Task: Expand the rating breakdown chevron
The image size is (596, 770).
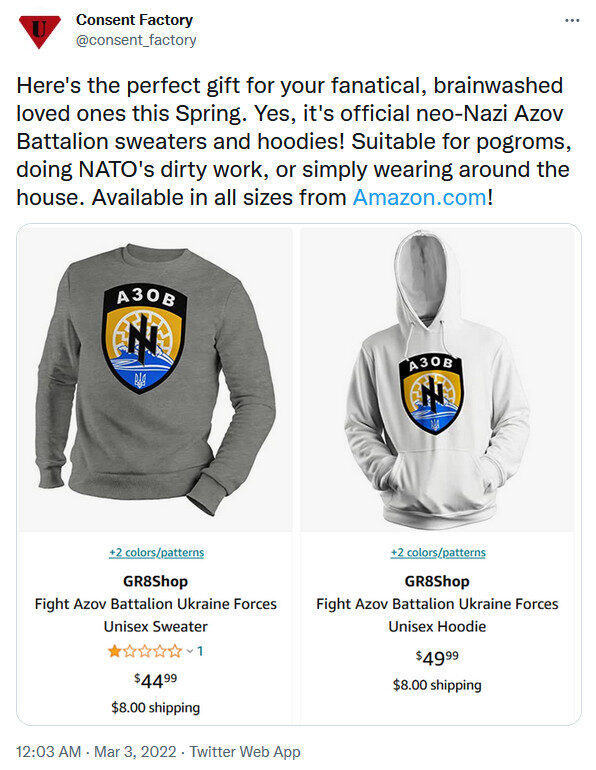Action: tap(190, 652)
